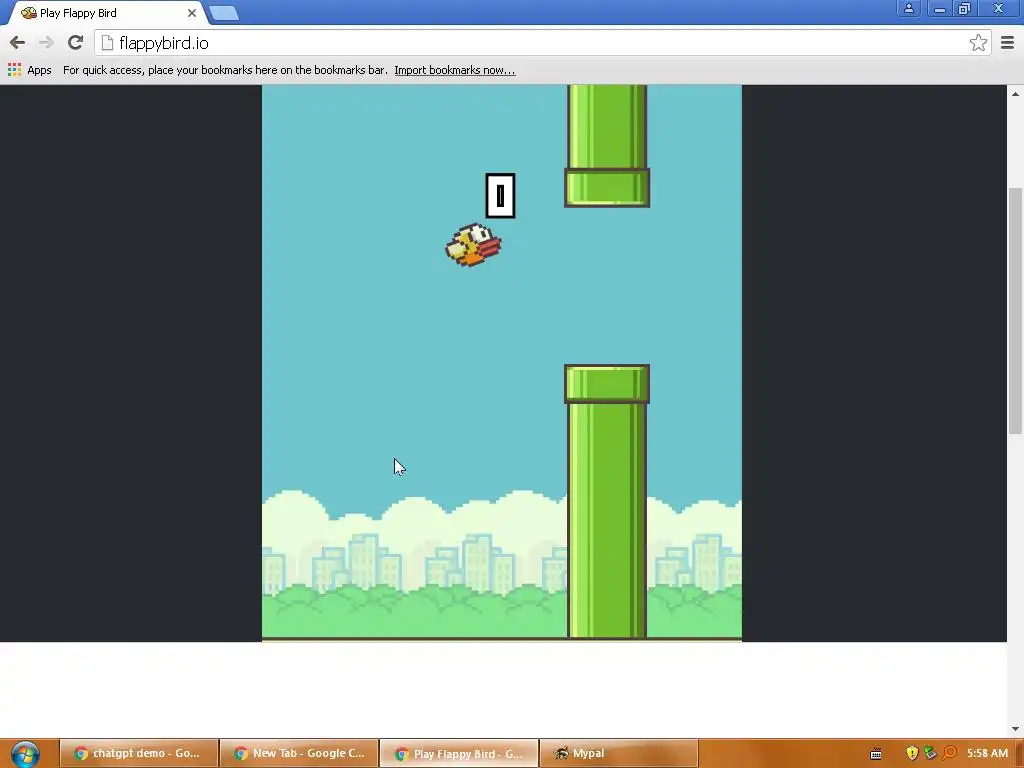Screen dimensions: 1024x768
Task: Switch to Mypal taskbar window
Action: pyautogui.click(x=619, y=754)
